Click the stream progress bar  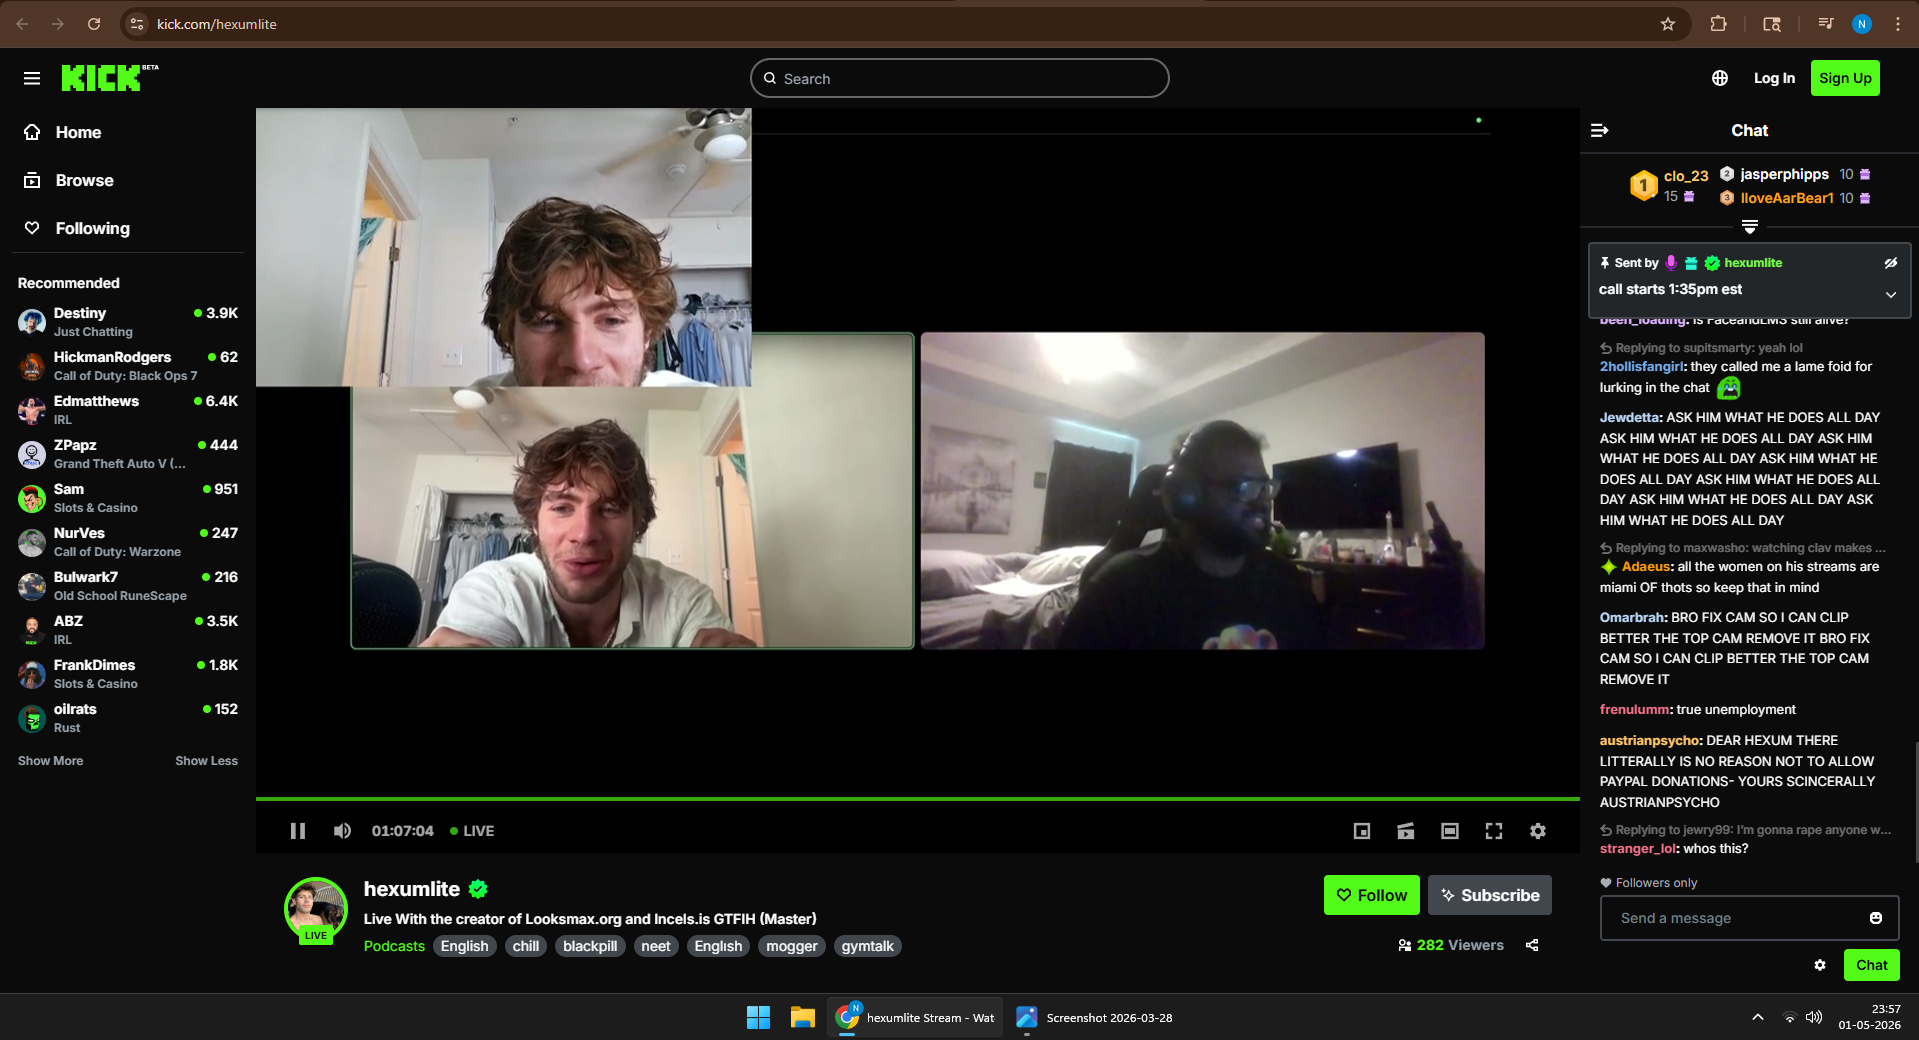point(918,799)
